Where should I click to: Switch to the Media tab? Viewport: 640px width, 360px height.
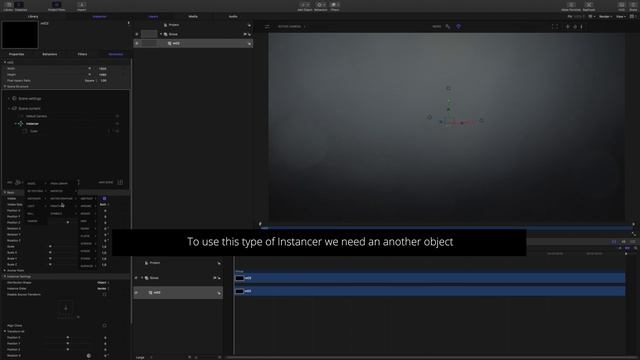[x=193, y=17]
